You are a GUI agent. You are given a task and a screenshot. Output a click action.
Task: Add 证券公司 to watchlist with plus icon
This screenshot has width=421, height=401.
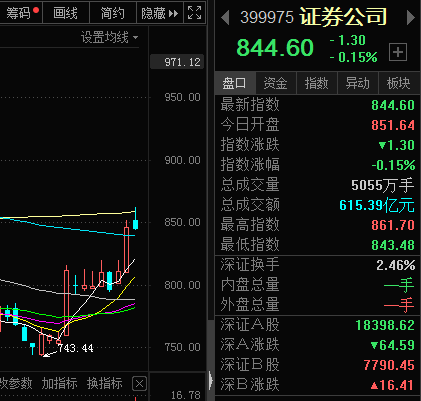[x=398, y=52]
